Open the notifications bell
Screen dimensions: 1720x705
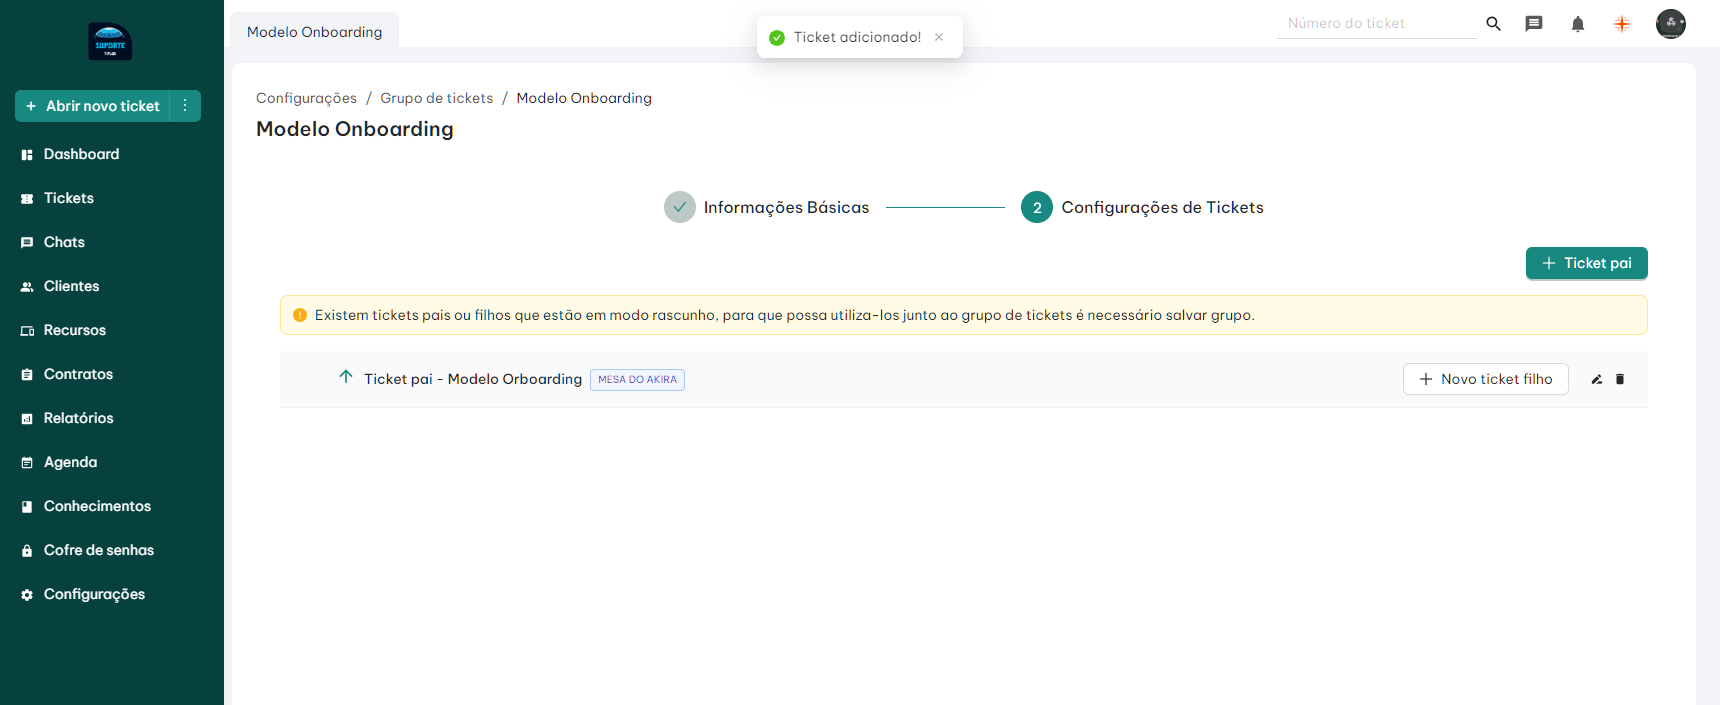1578,24
